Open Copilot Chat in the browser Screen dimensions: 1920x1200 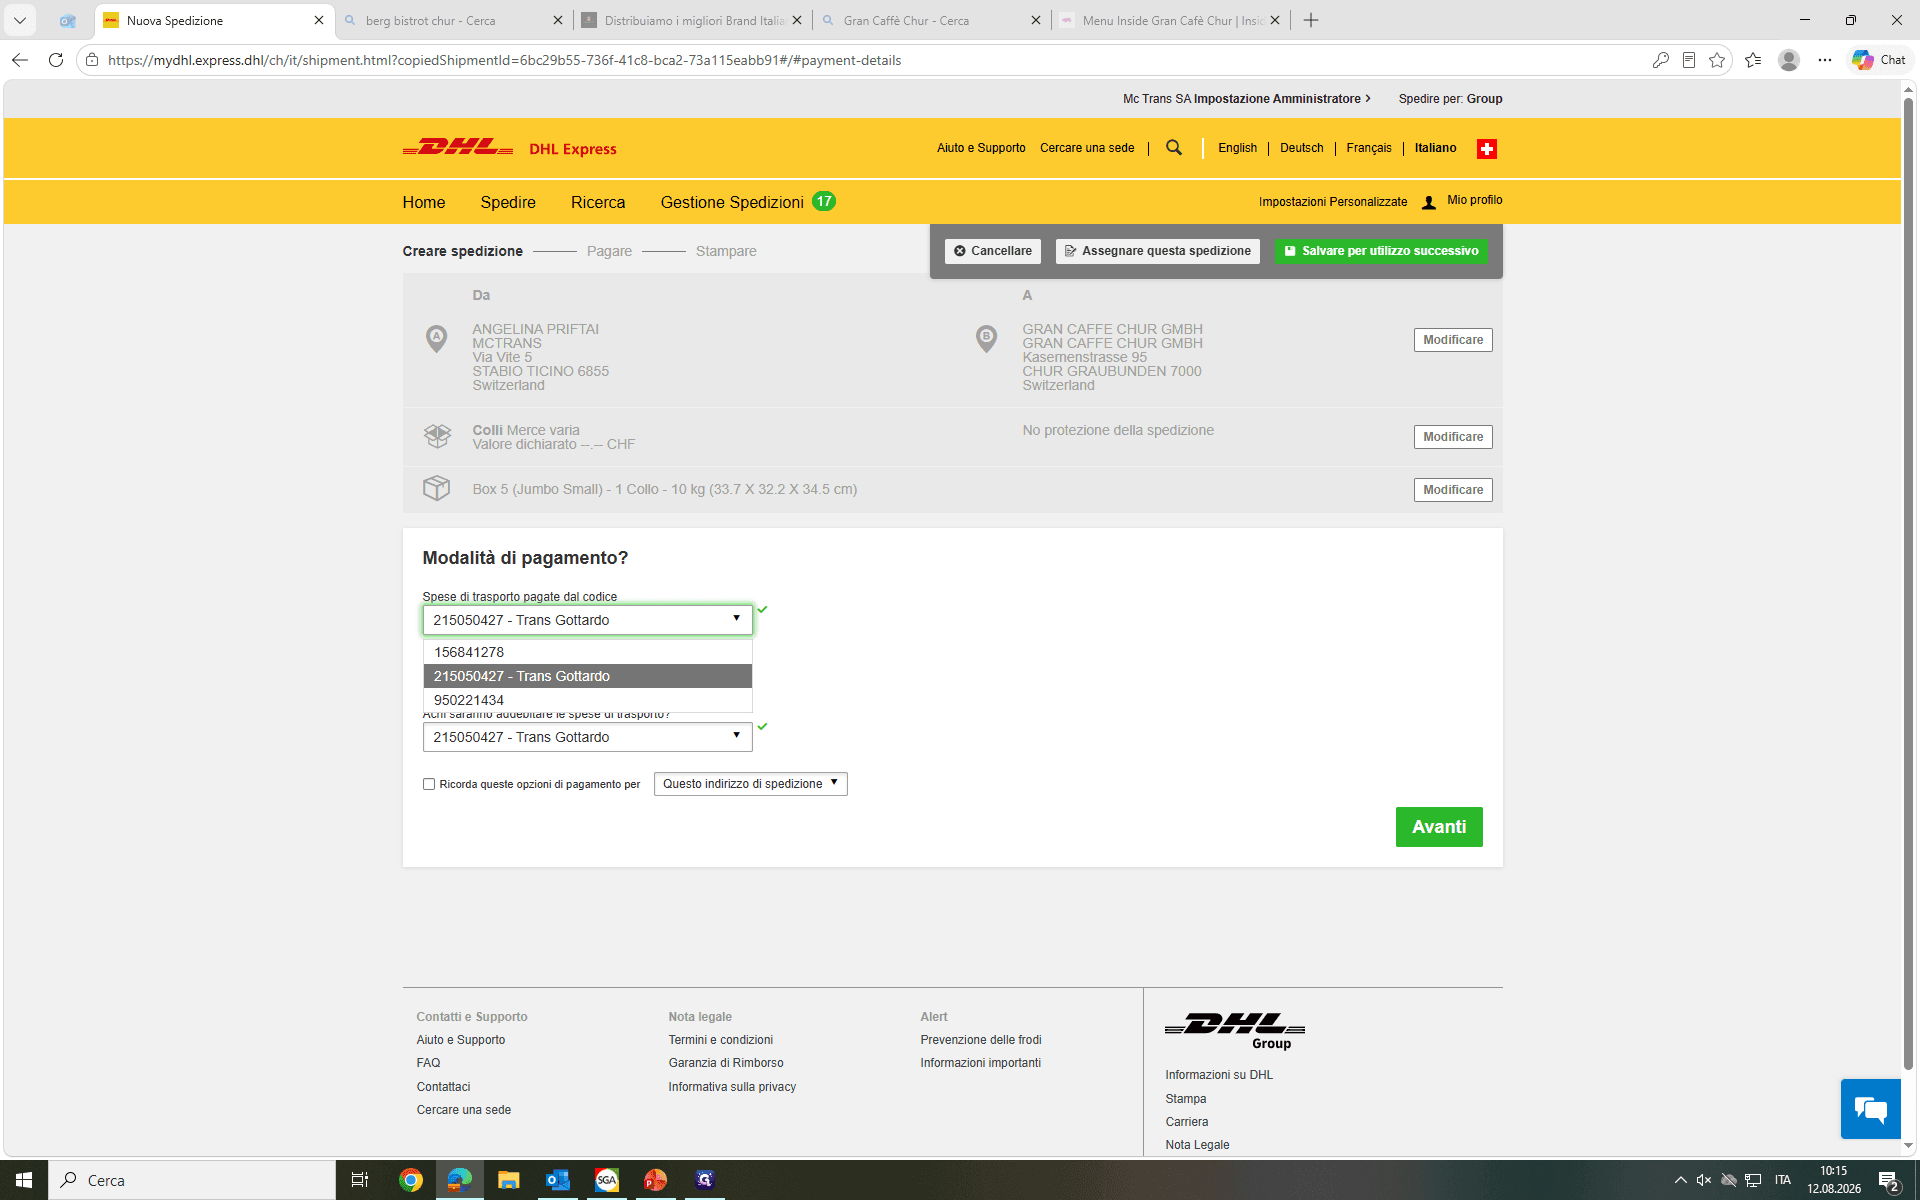coord(1879,60)
